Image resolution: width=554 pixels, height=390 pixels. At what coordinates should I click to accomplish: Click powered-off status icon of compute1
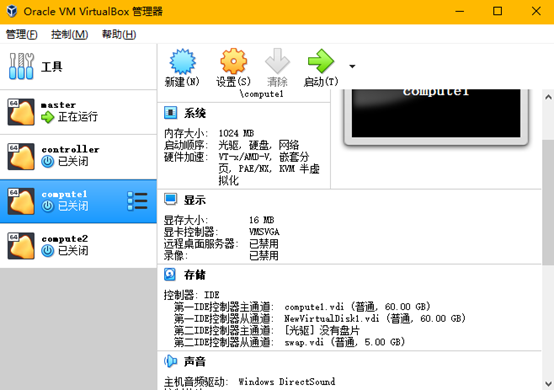(47, 206)
